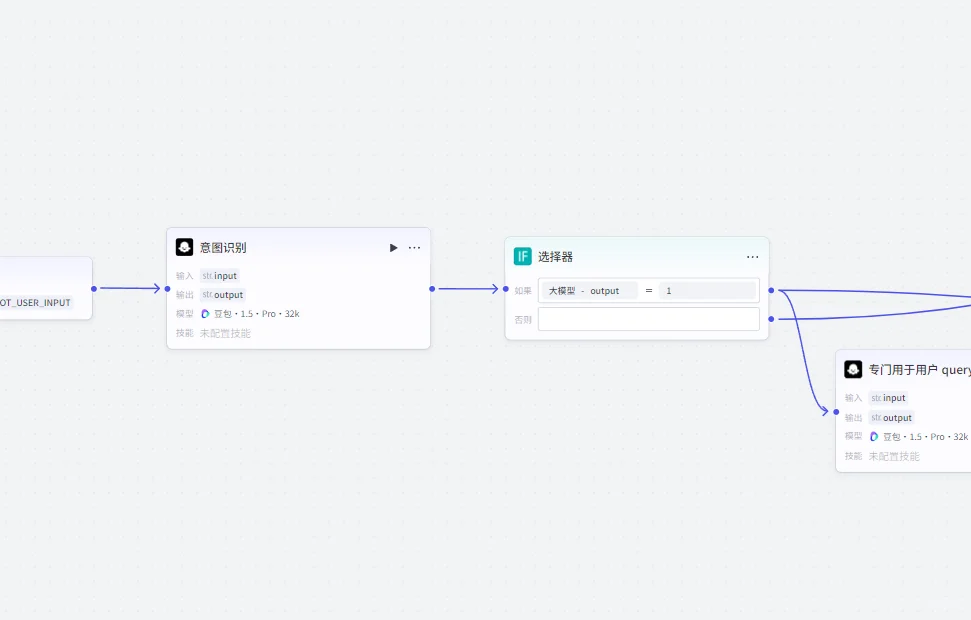The image size is (971, 620).
Task: Click the str output tag in 专门用于用户 node
Action: [892, 417]
